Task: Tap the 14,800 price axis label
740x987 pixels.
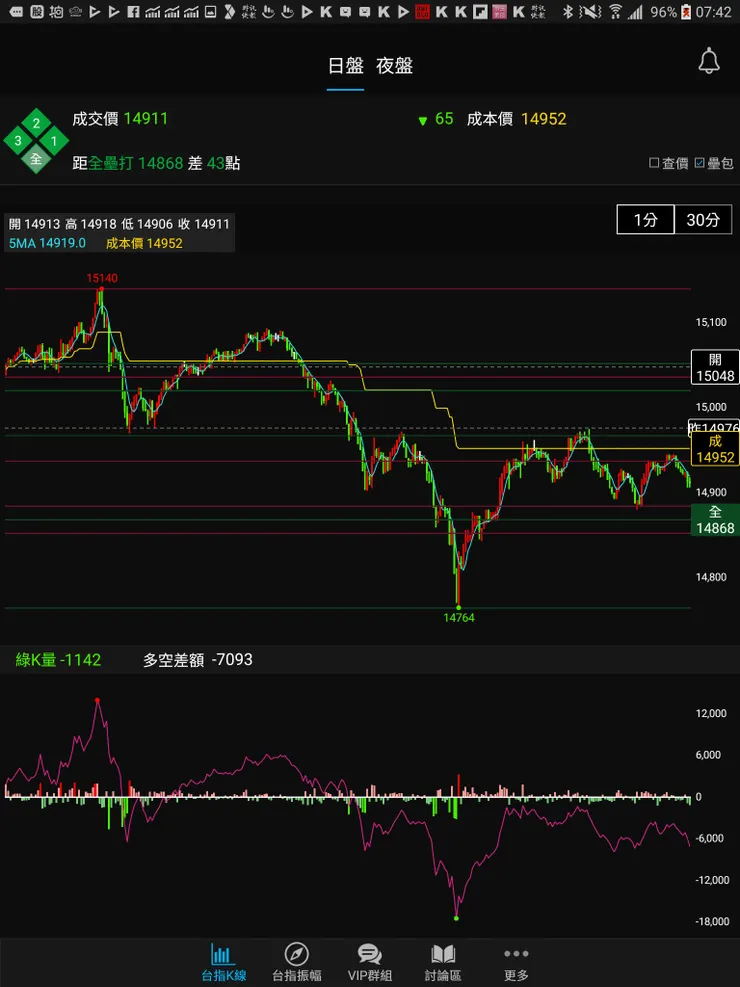Action: click(x=710, y=577)
